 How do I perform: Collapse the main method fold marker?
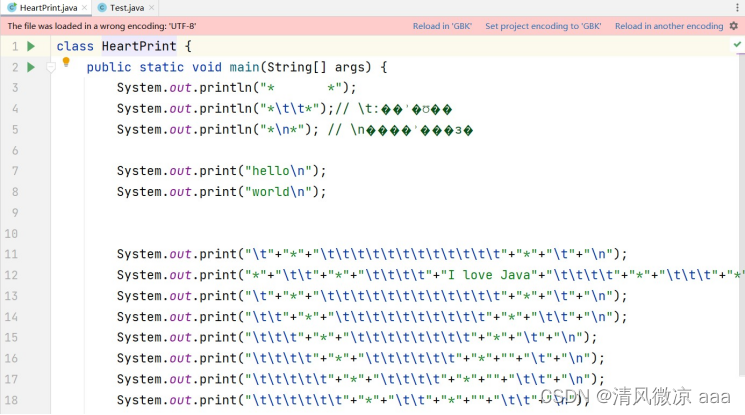[x=51, y=68]
